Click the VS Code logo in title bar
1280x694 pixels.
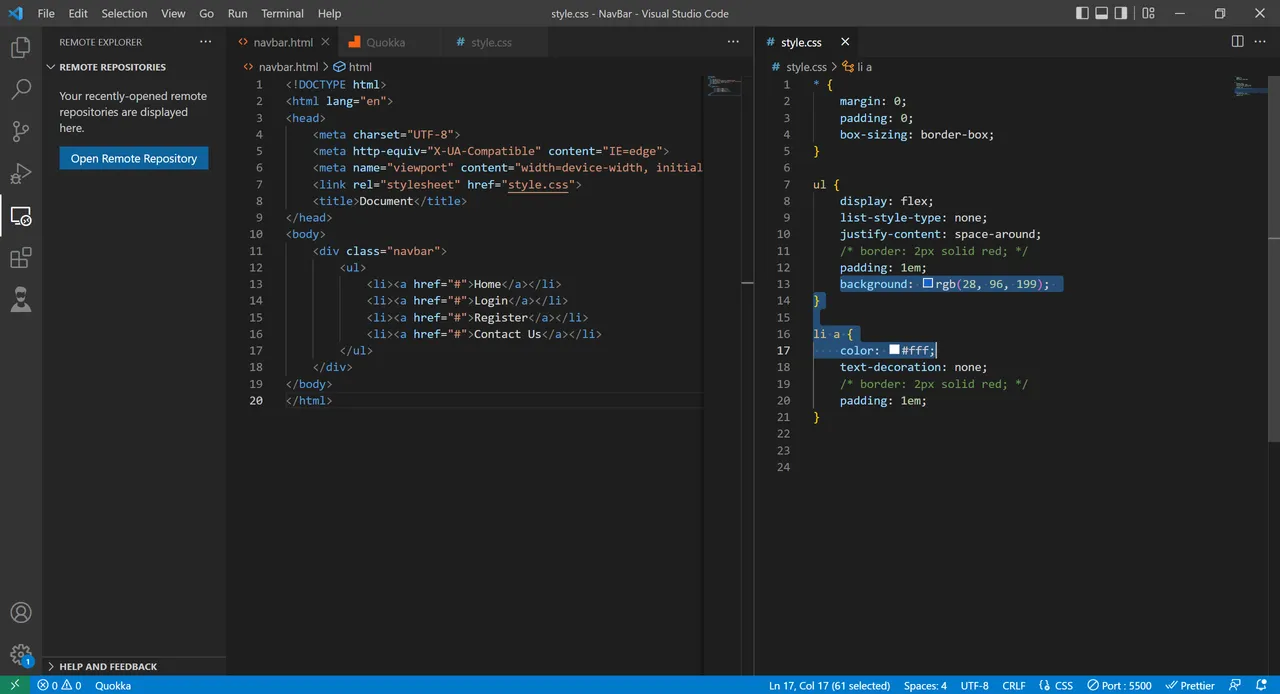point(15,13)
